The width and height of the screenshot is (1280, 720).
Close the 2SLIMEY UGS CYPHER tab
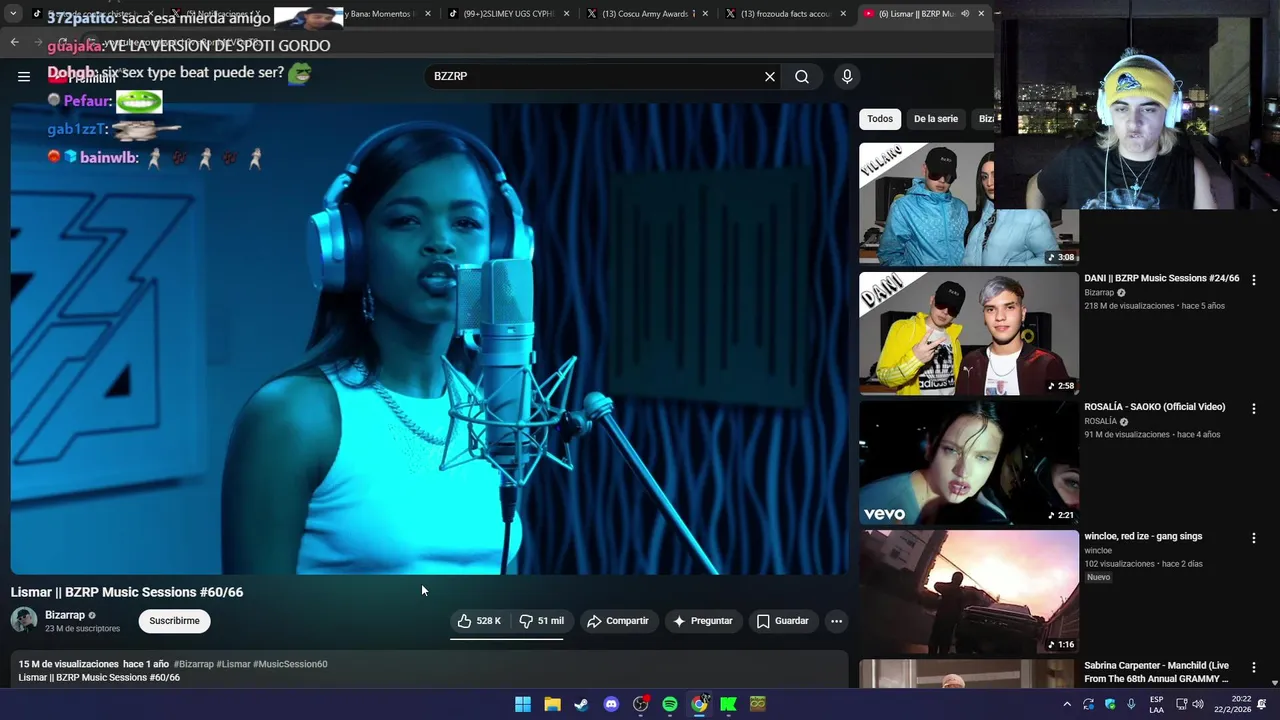tap(567, 14)
